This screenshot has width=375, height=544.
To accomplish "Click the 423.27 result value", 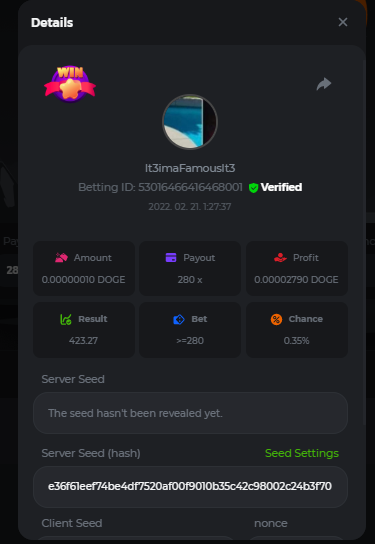I will tap(83, 341).
